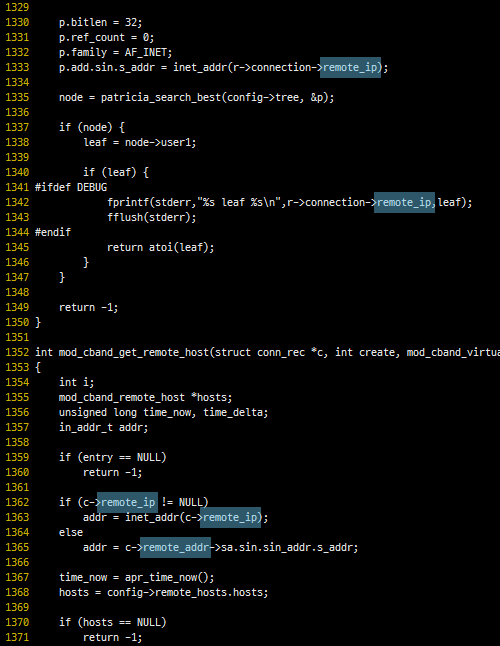Click highlighted 'remote_ip' on line 1333
This screenshot has height=646, width=500.
click(x=350, y=67)
